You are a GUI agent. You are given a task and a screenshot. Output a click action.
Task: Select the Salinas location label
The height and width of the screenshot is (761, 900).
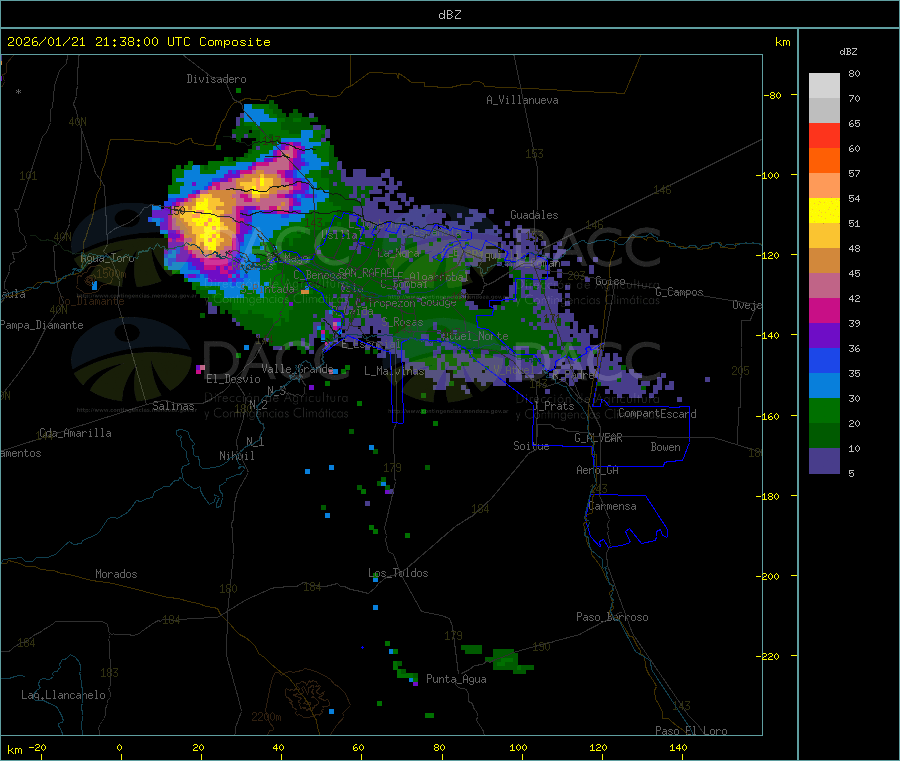(173, 406)
